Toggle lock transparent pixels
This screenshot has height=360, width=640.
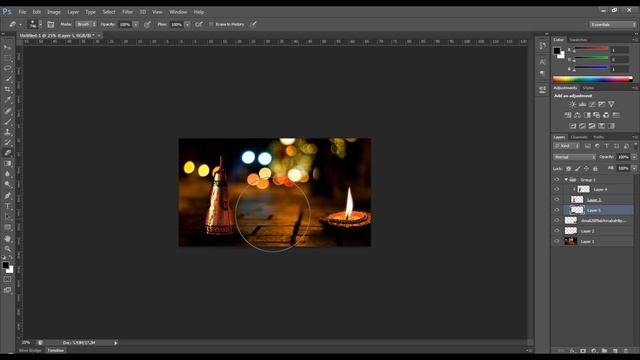point(569,169)
